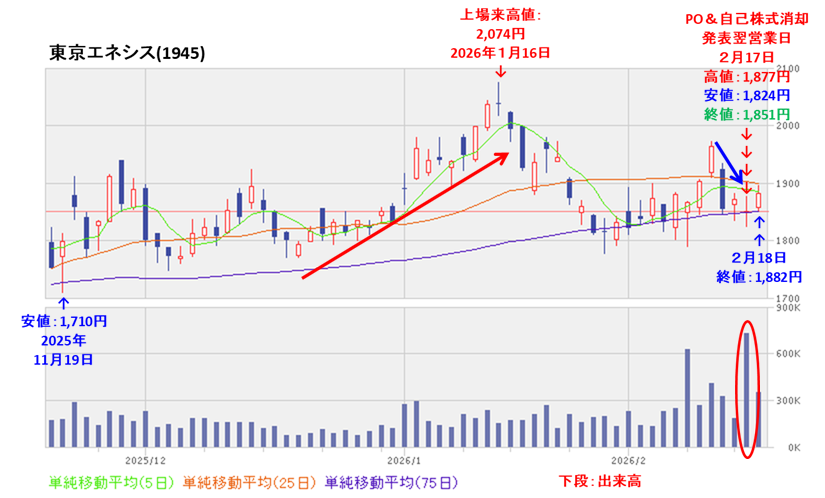Select the blue 安値:1,824円 label

tap(746, 96)
